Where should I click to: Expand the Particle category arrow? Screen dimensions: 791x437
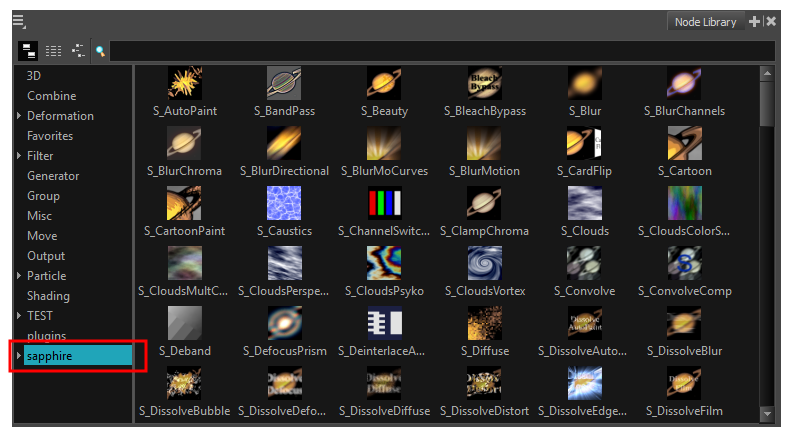click(x=19, y=276)
